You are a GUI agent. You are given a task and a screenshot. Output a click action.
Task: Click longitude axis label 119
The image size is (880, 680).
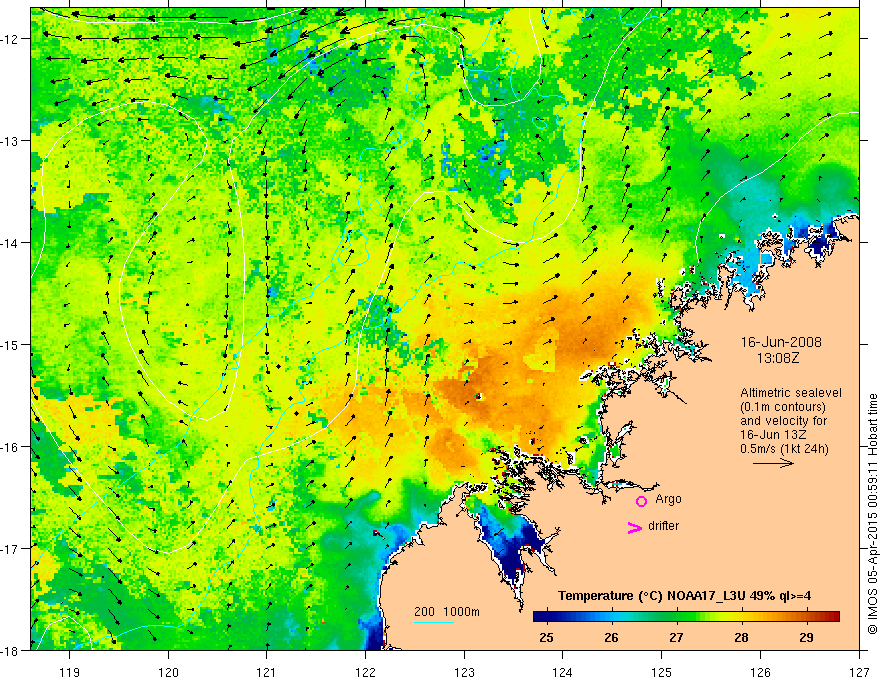click(70, 672)
